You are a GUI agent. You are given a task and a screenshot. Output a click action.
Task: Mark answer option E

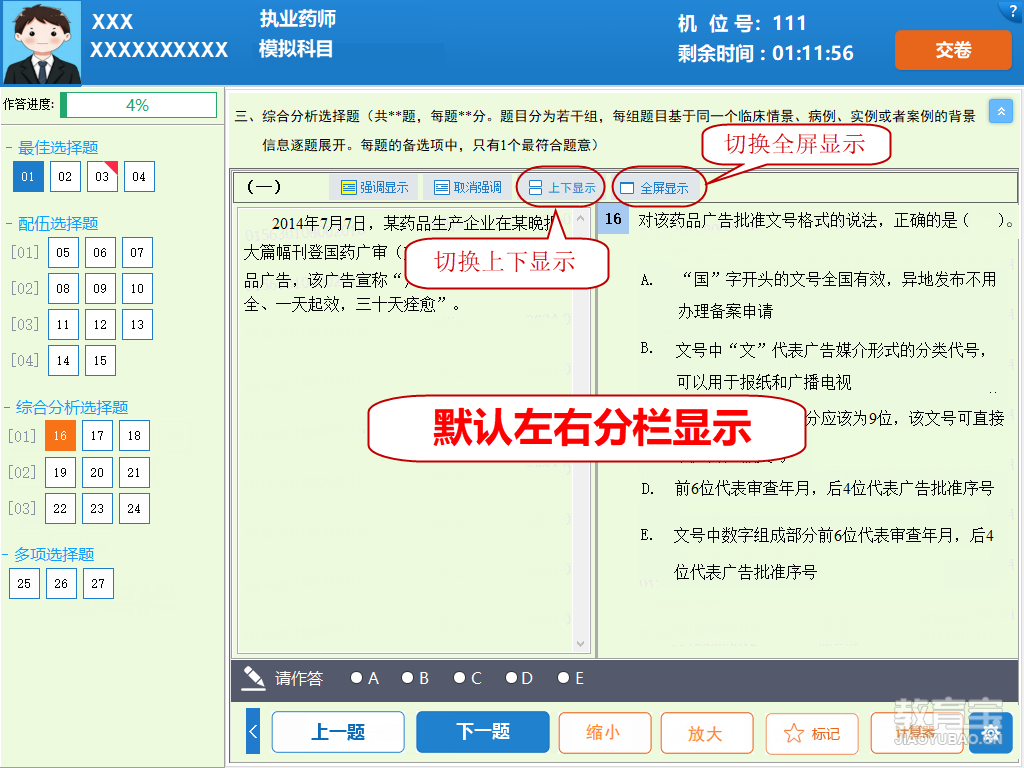tap(563, 678)
